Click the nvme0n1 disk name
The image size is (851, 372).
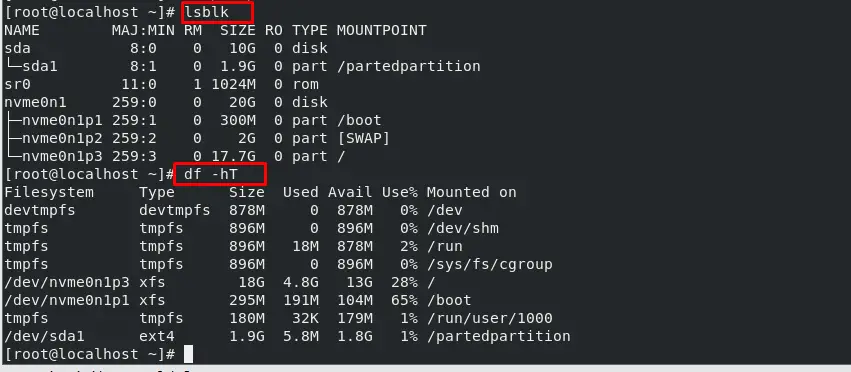(x=35, y=102)
